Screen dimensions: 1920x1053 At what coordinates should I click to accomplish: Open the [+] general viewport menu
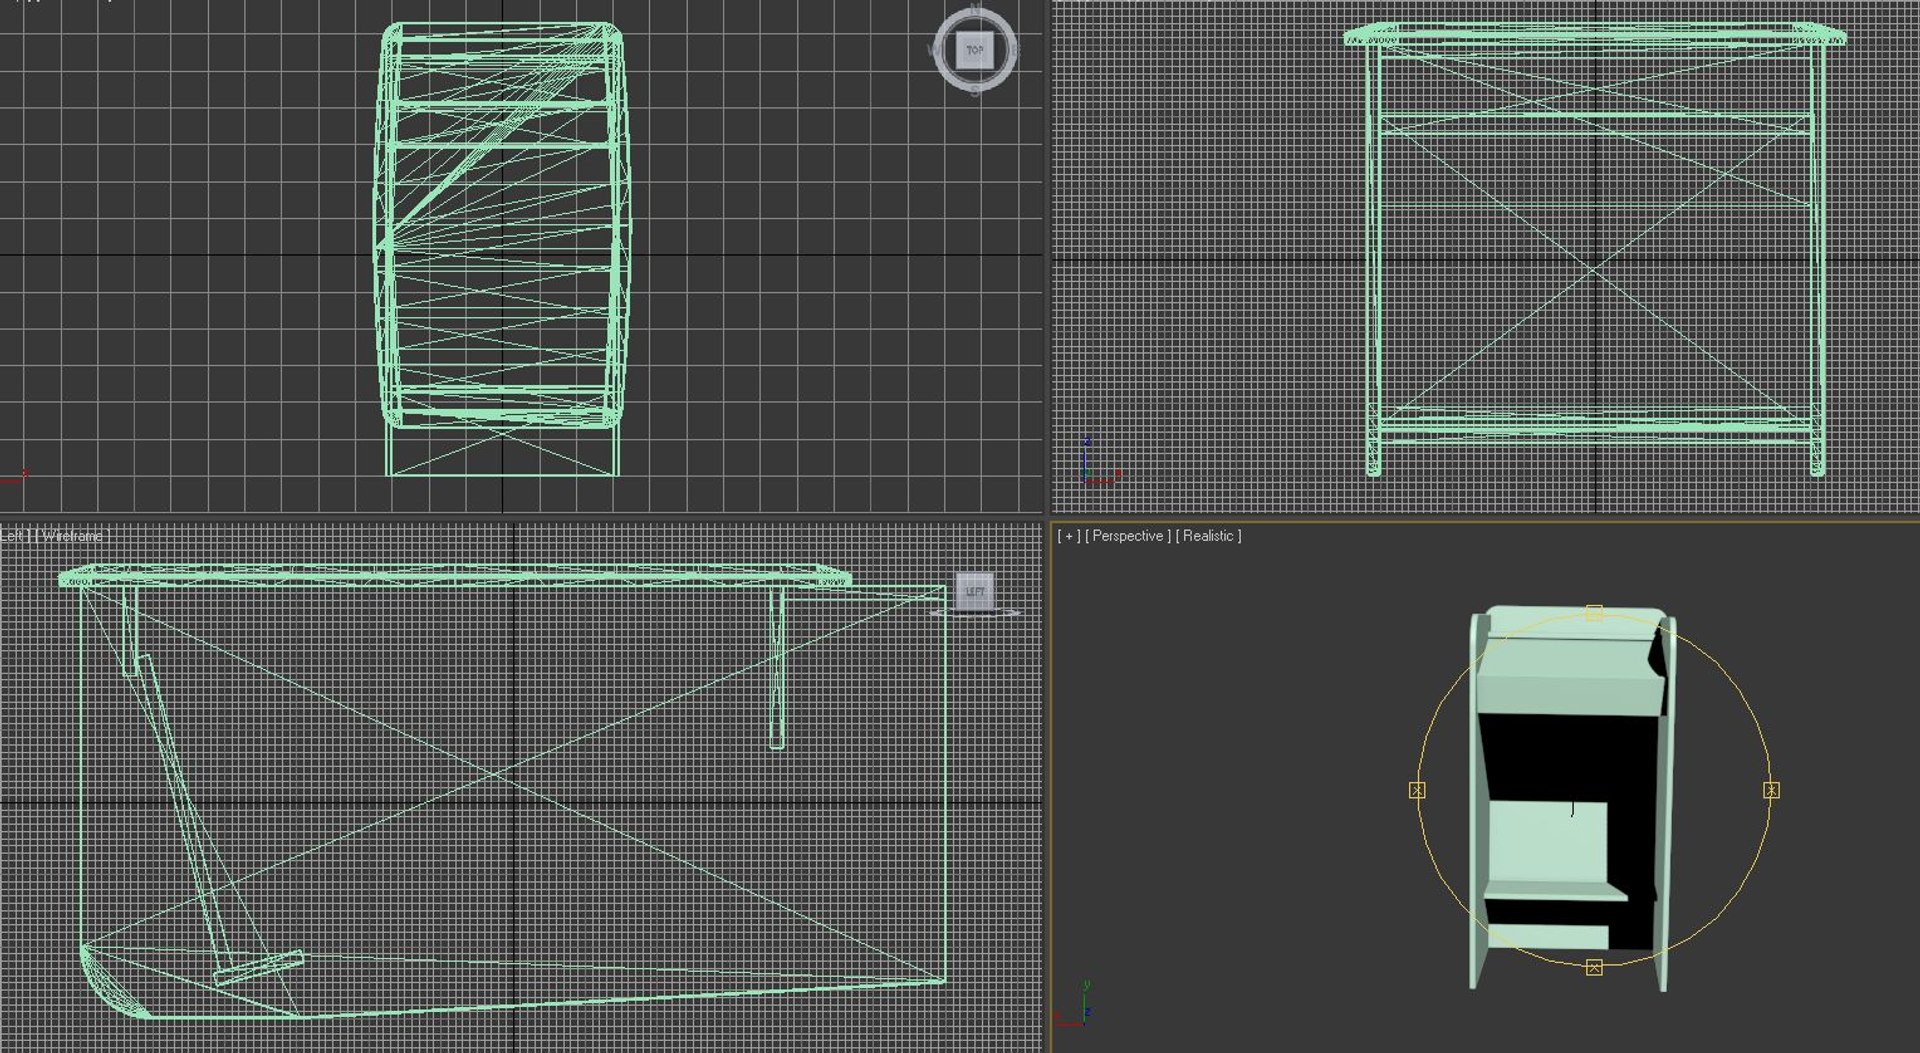1069,536
